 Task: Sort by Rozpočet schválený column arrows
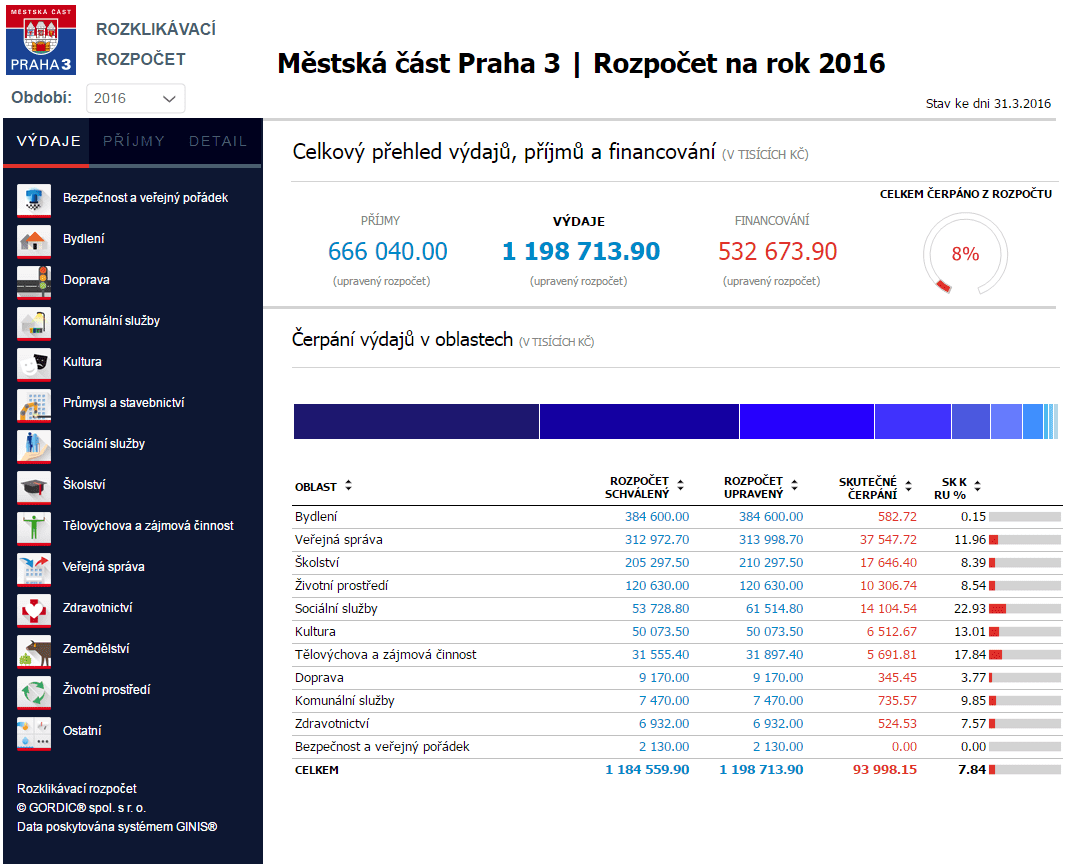coord(680,486)
